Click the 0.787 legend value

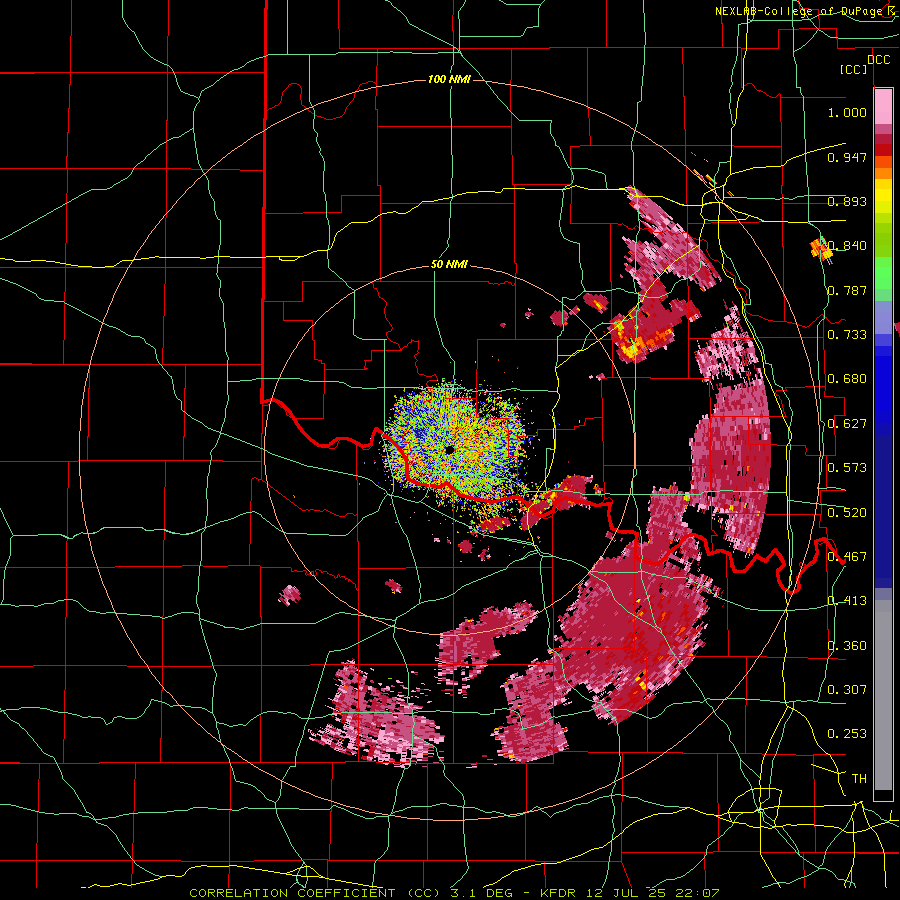(847, 290)
